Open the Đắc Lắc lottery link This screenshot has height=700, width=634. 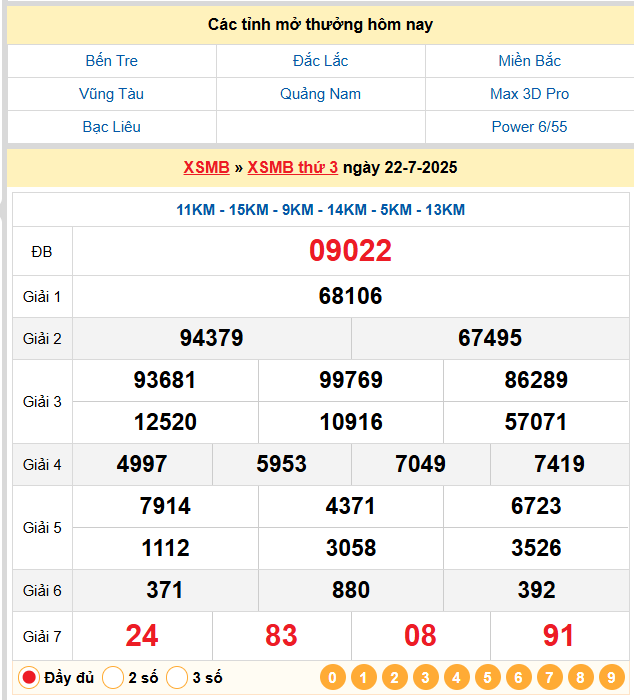[x=321, y=61]
